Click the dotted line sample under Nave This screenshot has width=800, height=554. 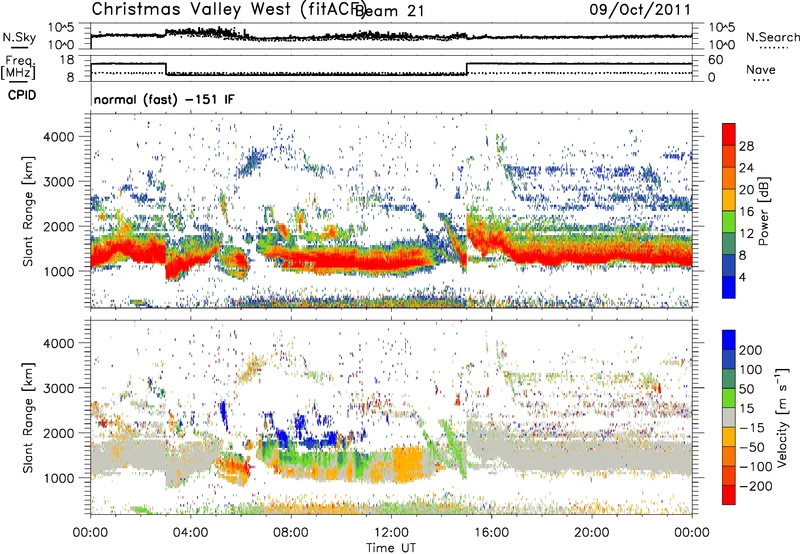pyautogui.click(x=762, y=80)
